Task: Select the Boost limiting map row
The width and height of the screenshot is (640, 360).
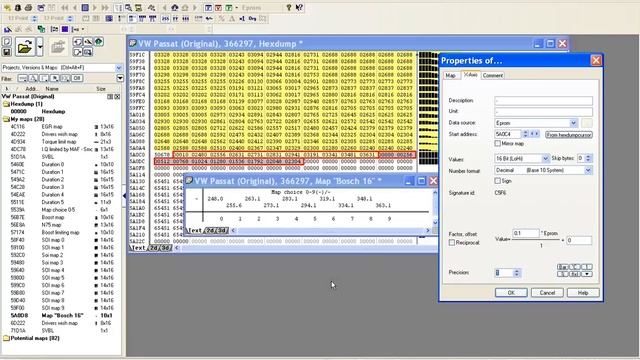Action: pos(61,232)
